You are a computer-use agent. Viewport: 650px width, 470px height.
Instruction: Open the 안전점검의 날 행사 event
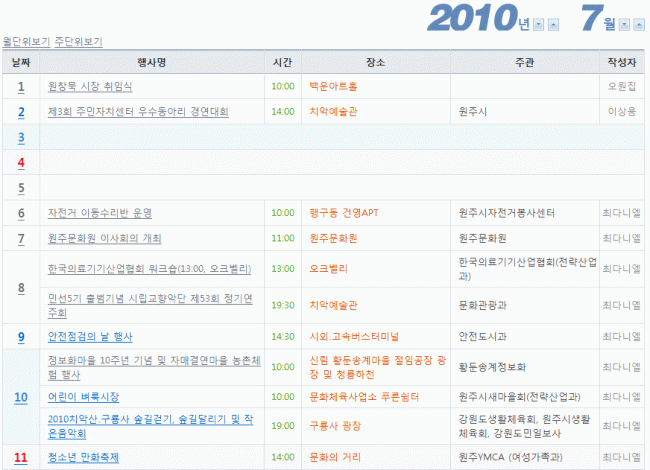[90, 337]
